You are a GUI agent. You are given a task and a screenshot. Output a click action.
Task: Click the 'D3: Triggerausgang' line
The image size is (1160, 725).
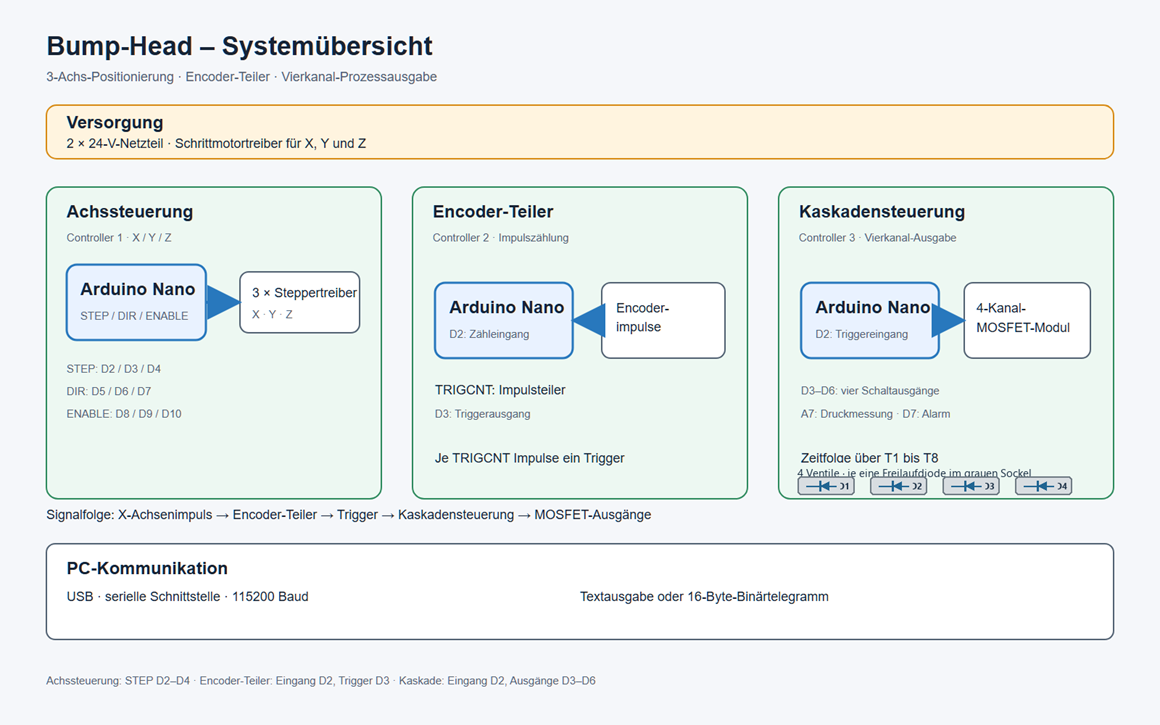[x=482, y=414]
